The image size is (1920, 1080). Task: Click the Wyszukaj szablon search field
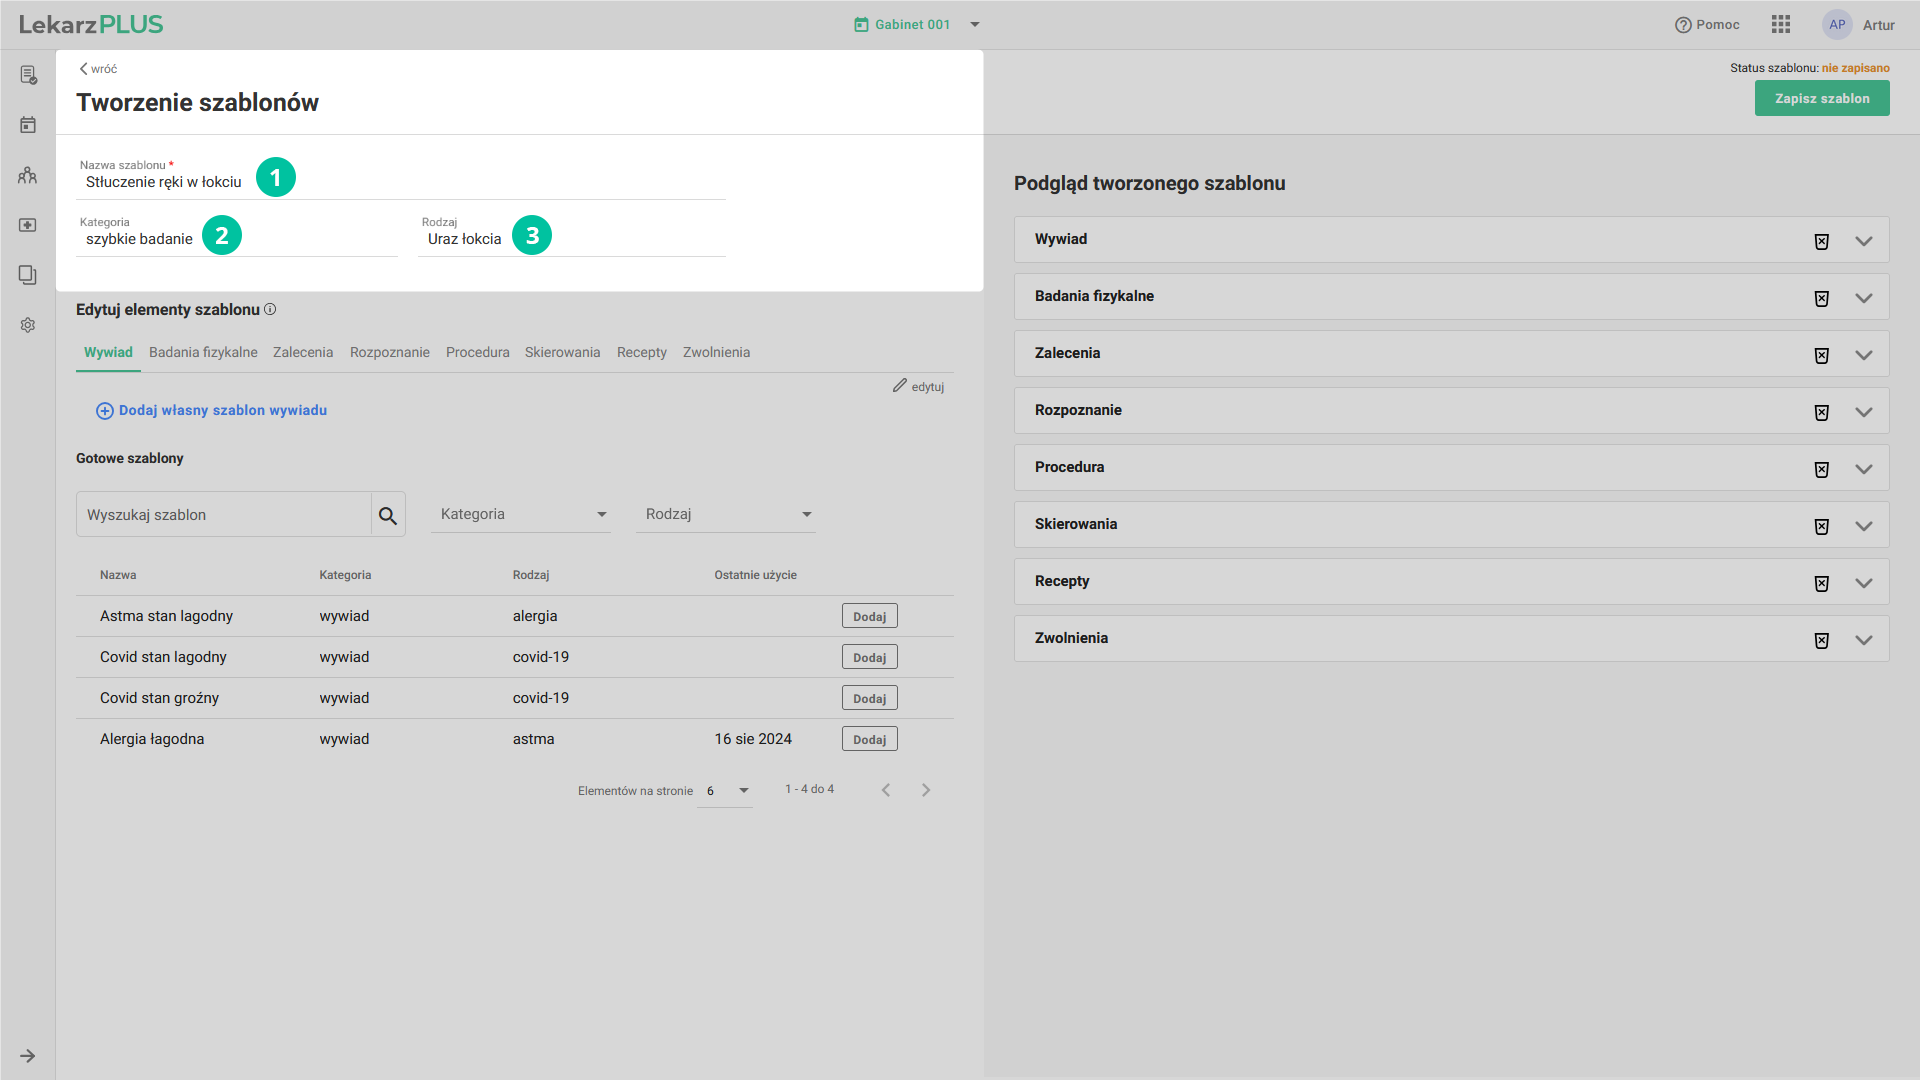click(224, 515)
